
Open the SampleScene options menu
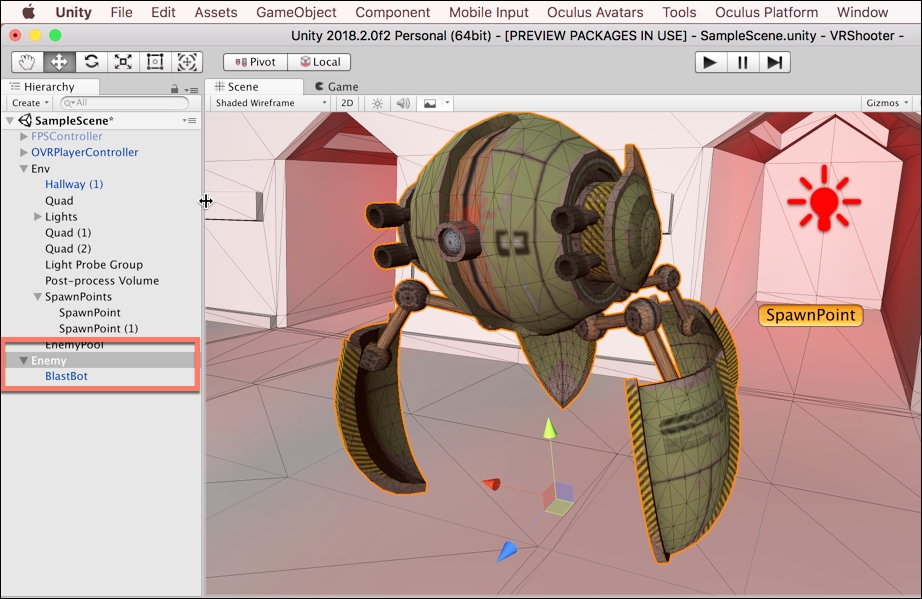pyautogui.click(x=189, y=121)
